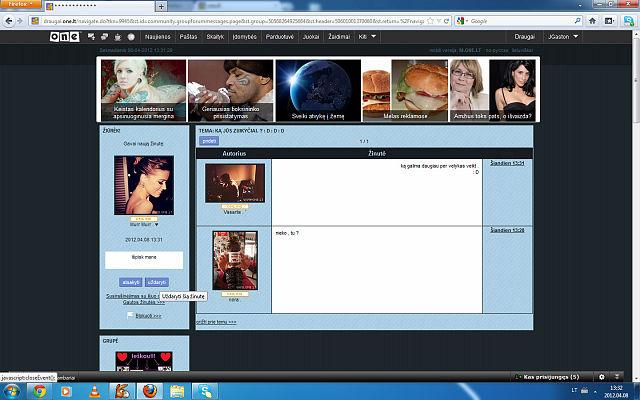Click the Gautos žinutės >>> link

coord(144,302)
